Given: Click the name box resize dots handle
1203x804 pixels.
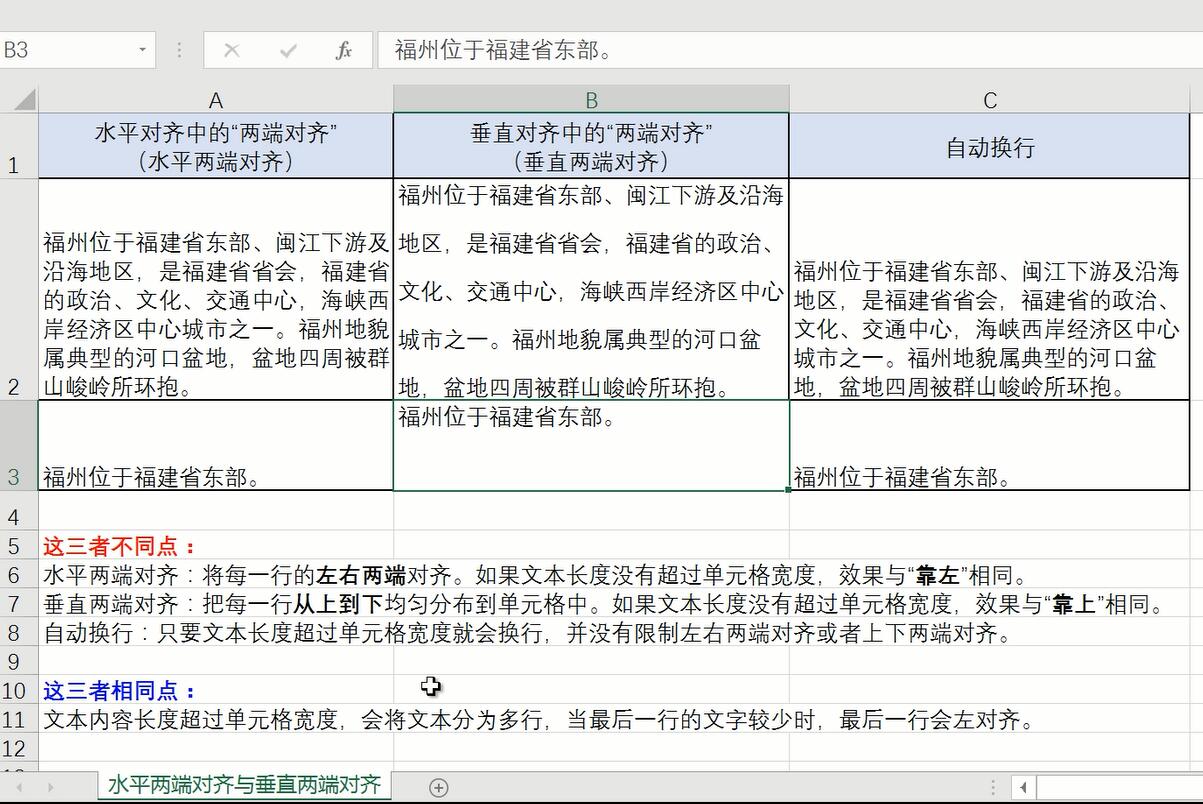Looking at the screenshot, I should [180, 50].
